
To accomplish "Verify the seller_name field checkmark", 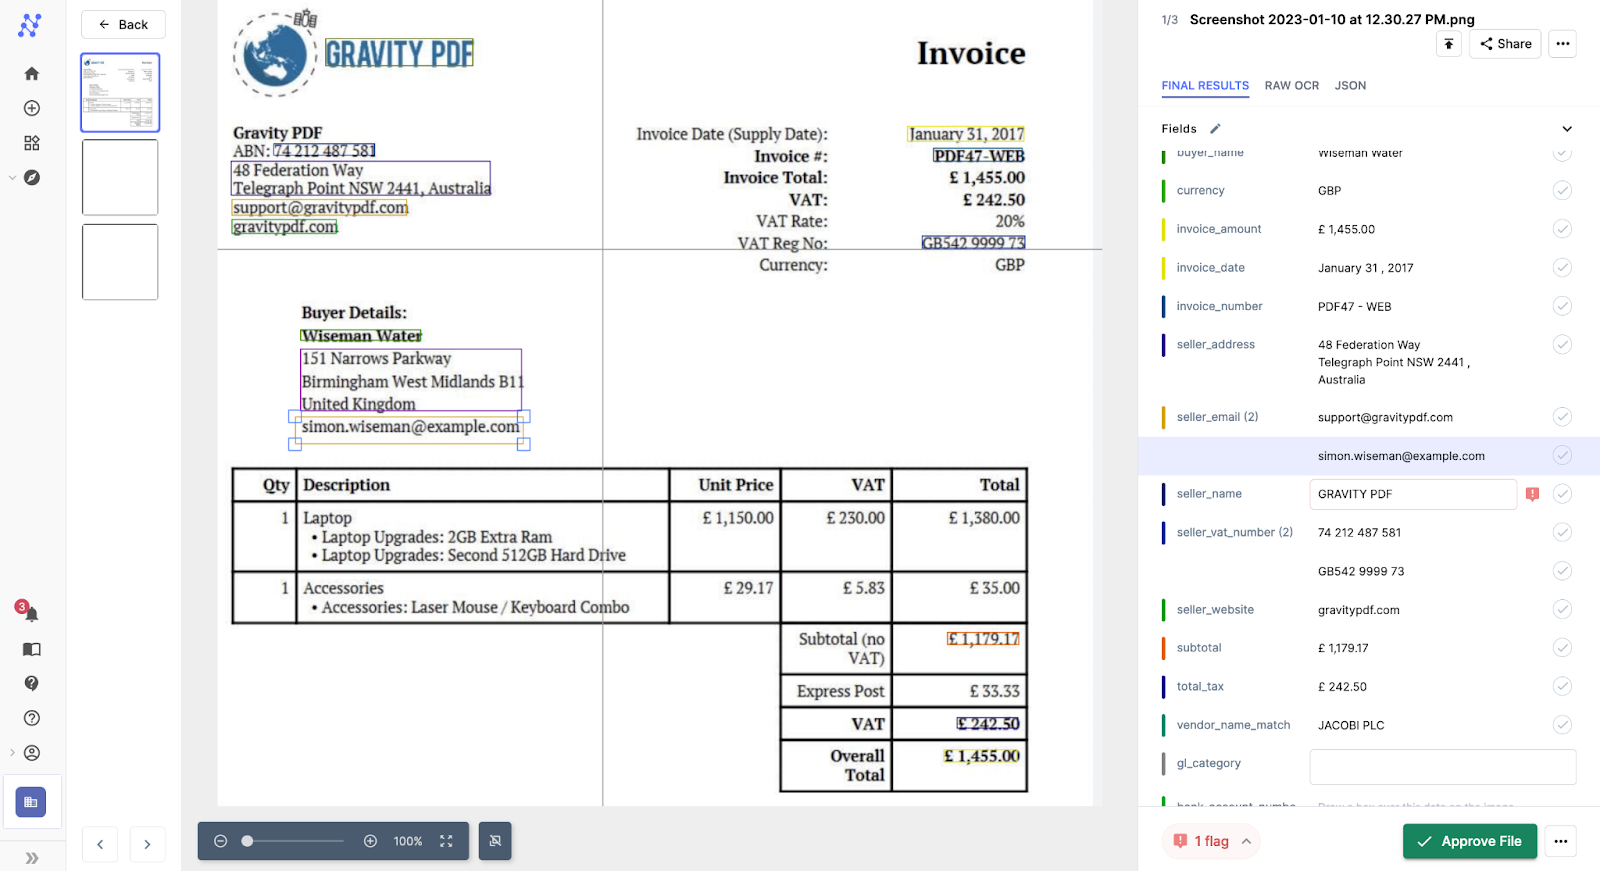I will pyautogui.click(x=1562, y=494).
